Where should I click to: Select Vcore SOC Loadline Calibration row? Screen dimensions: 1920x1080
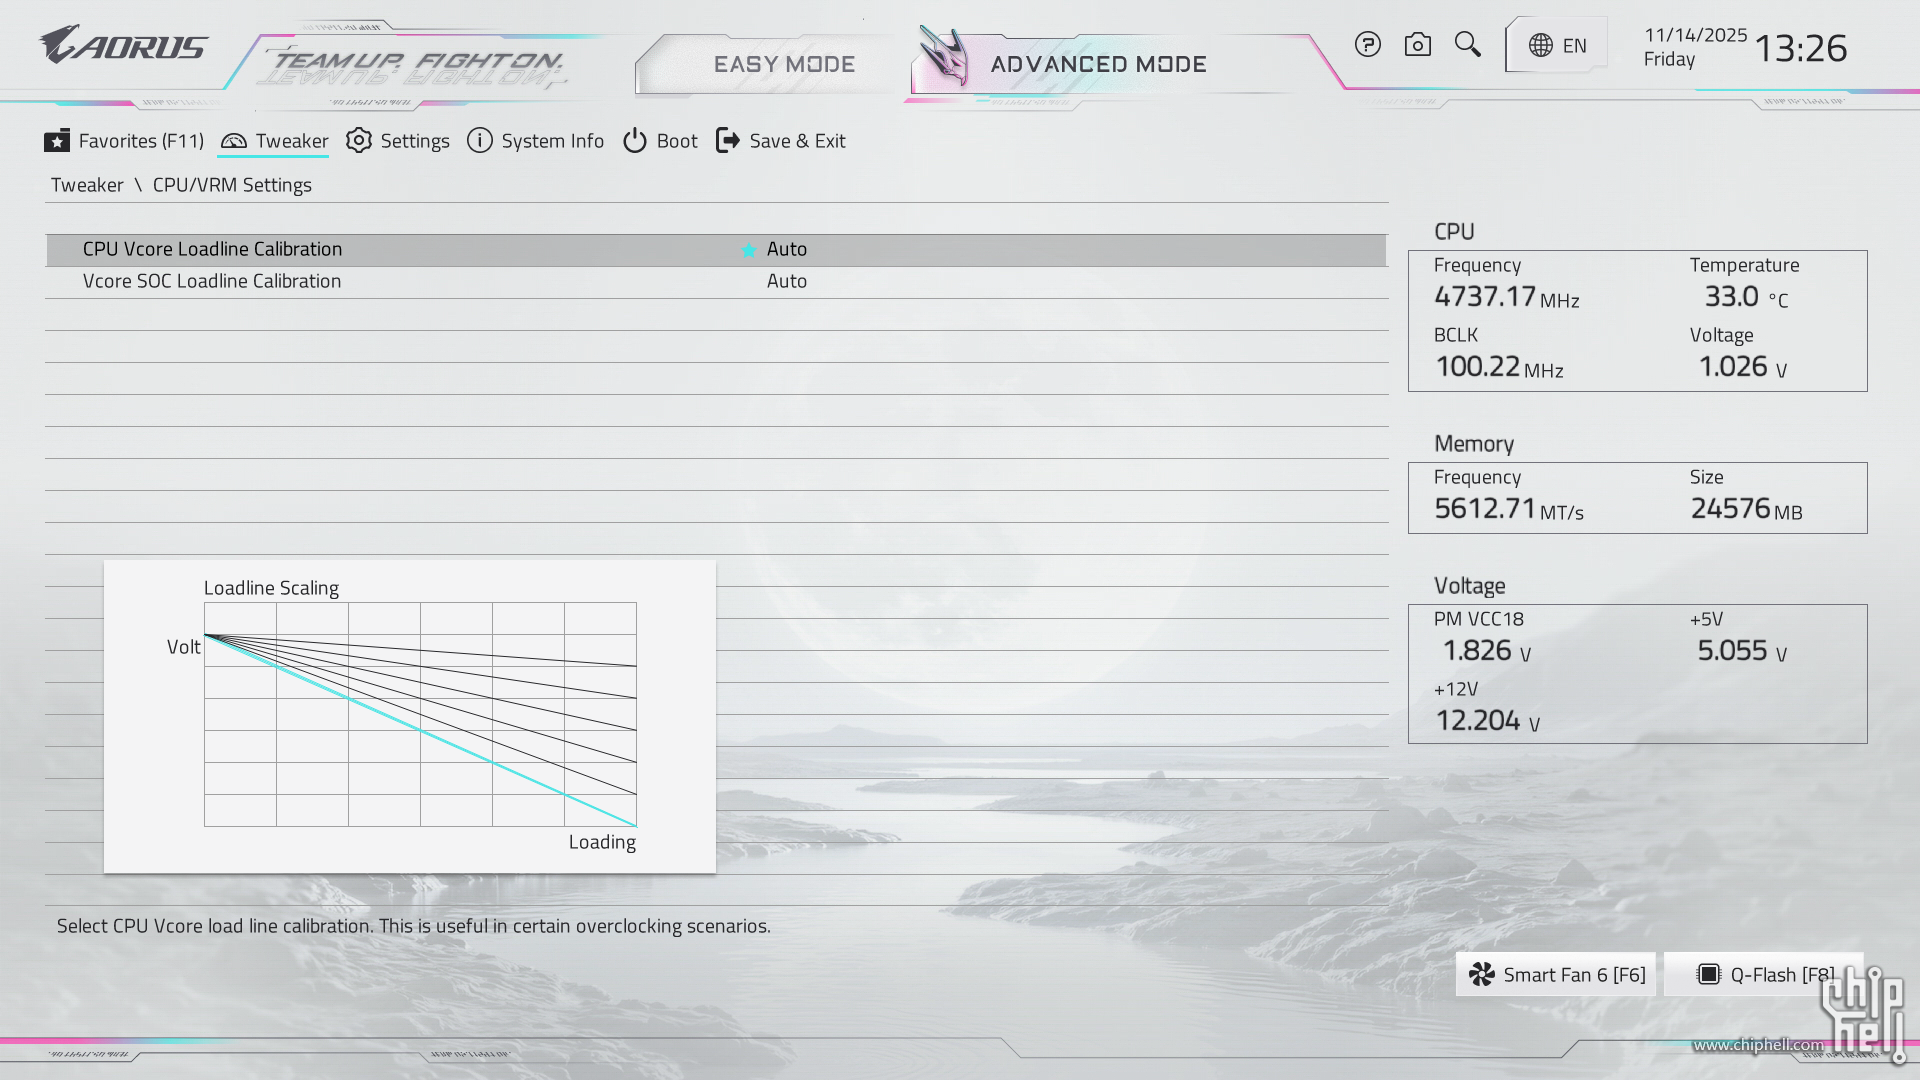coord(212,281)
